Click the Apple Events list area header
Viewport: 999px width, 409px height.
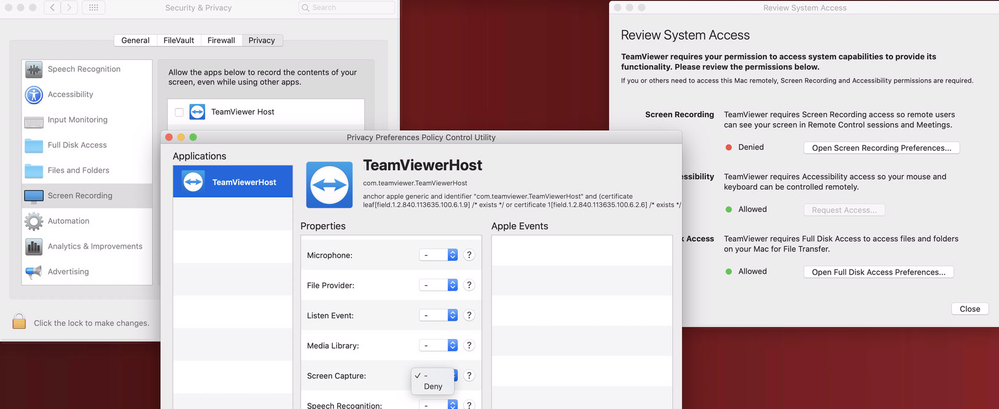tap(519, 226)
